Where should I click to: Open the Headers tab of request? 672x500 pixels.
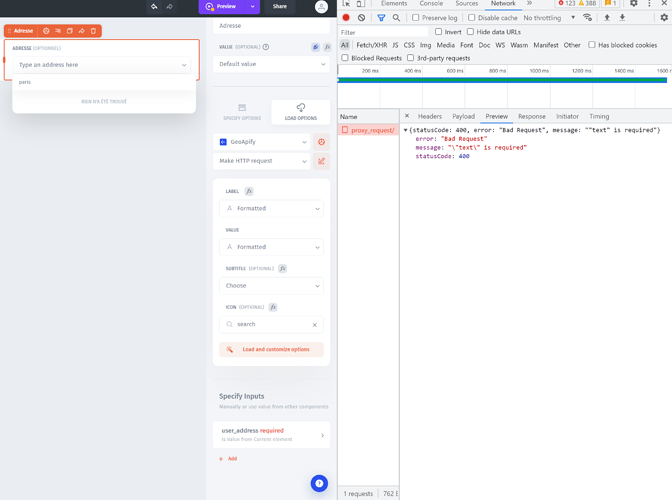pyautogui.click(x=429, y=117)
